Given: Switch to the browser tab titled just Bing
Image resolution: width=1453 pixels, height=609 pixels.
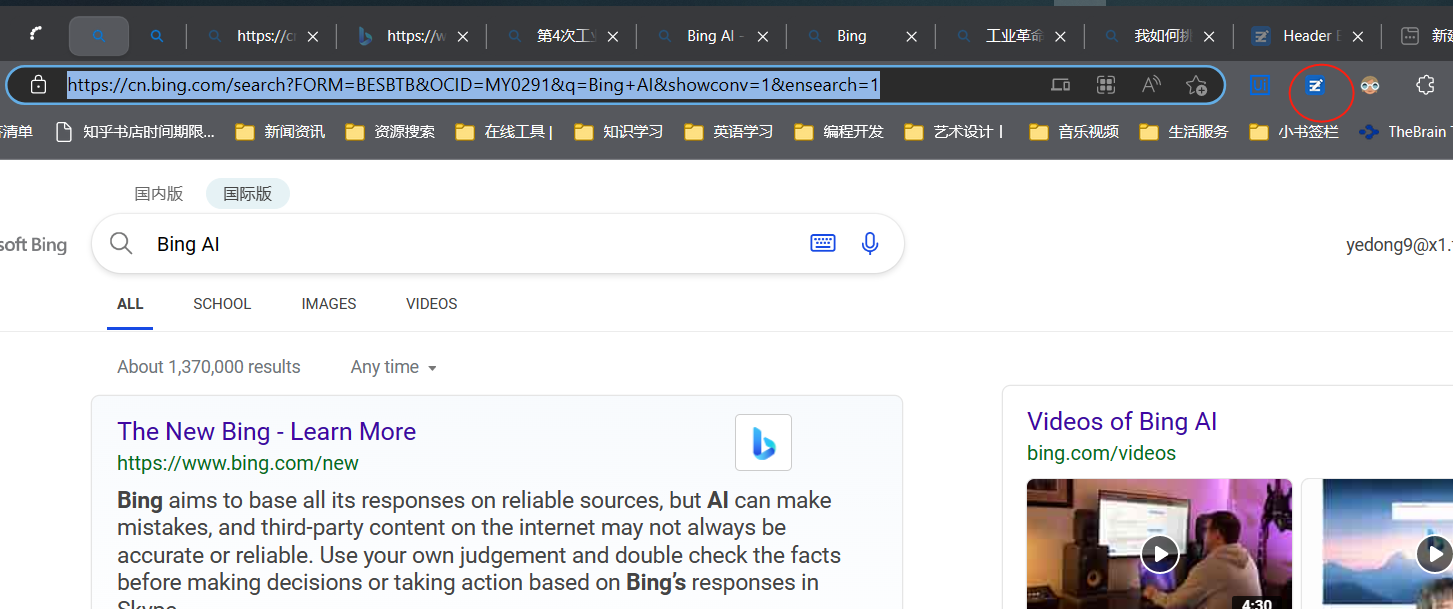Looking at the screenshot, I should (861, 36).
